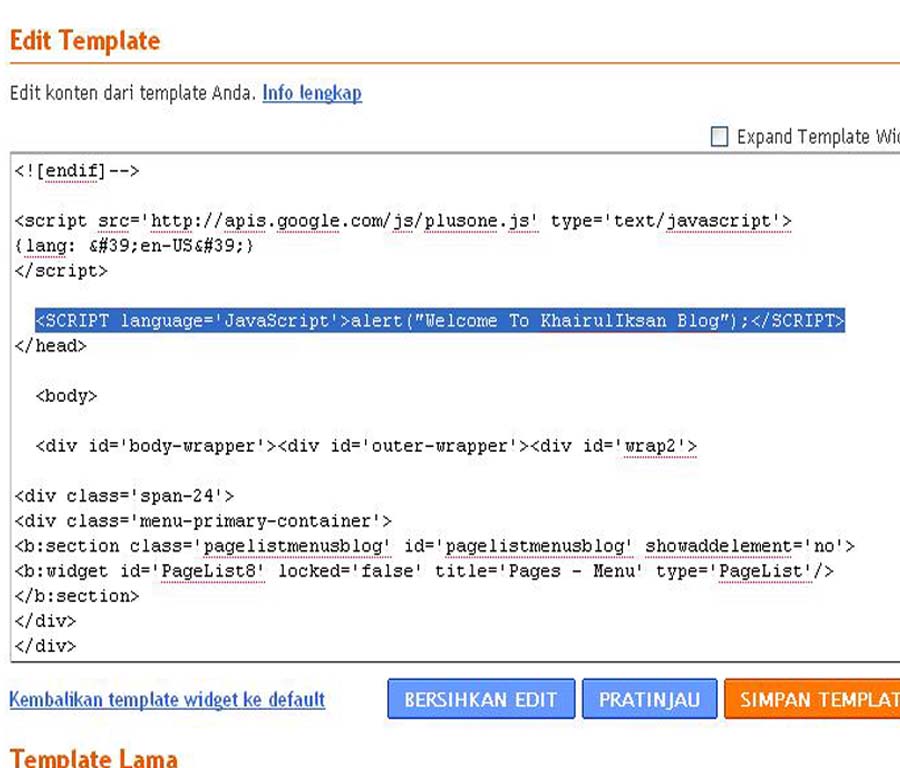Click the </b:section> closing line
The image size is (900, 768).
pyautogui.click(x=77, y=596)
